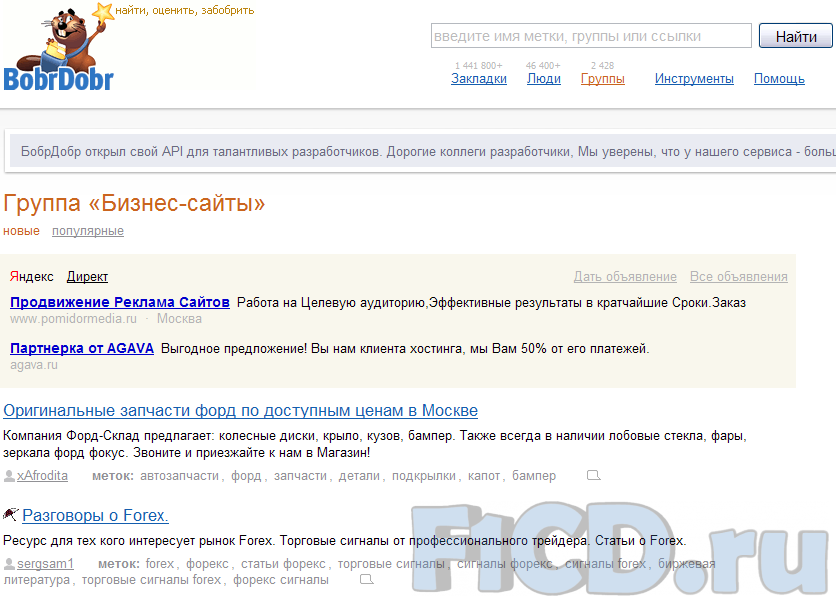Open Разговоры о Forex bookmark link

[95, 516]
